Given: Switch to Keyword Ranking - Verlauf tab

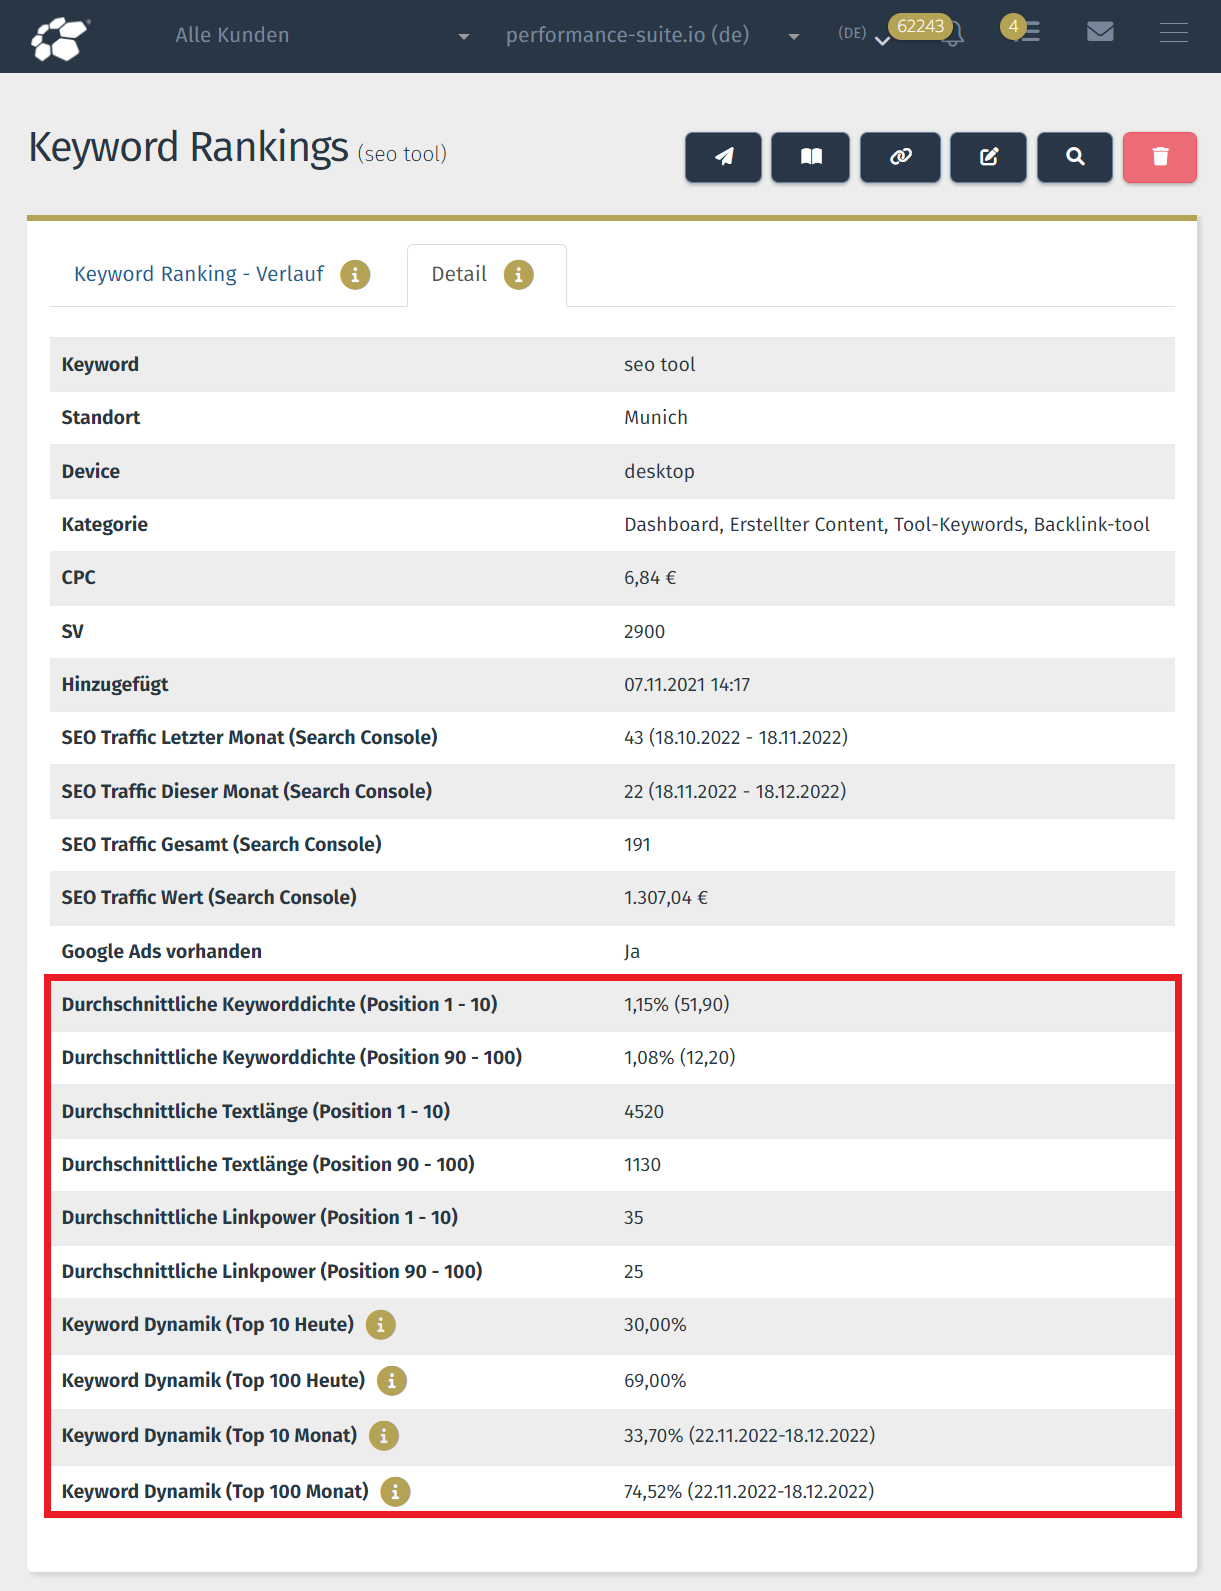Looking at the screenshot, I should (x=199, y=274).
